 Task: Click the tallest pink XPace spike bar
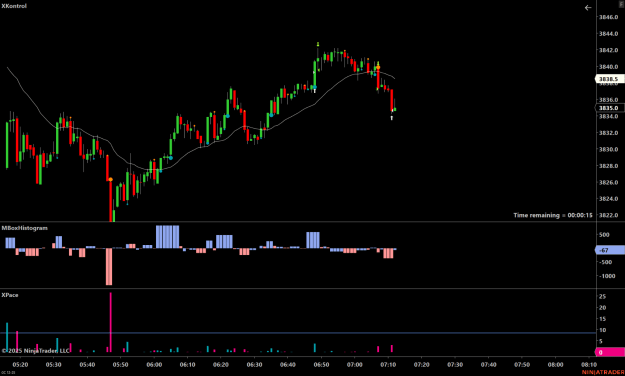(110, 322)
